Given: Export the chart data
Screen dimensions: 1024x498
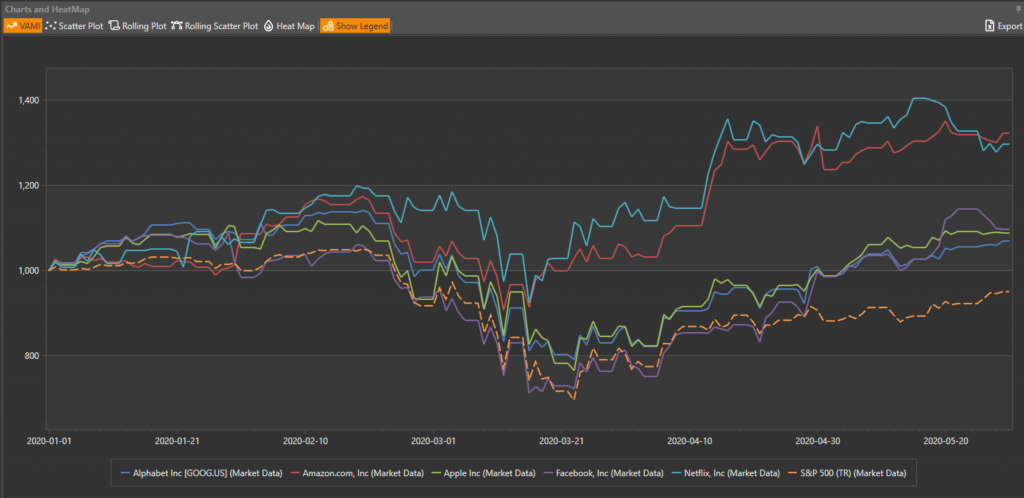Looking at the screenshot, I should pyautogui.click(x=1002, y=26).
